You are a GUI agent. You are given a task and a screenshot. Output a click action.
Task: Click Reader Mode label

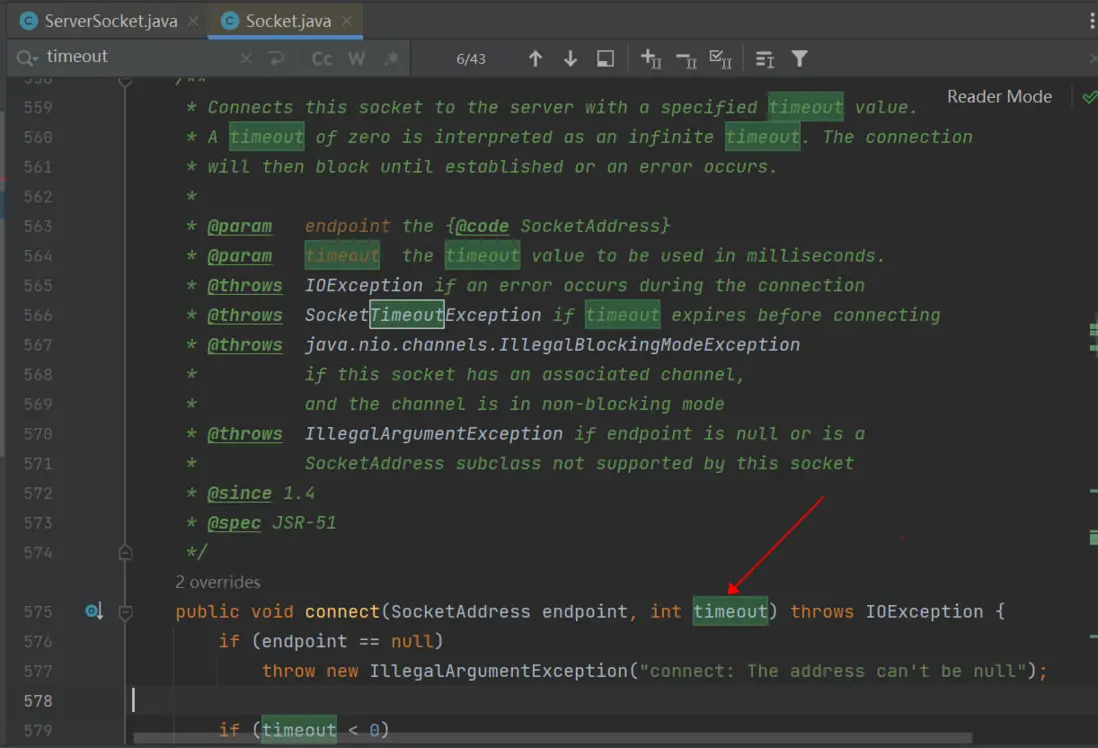(x=999, y=97)
